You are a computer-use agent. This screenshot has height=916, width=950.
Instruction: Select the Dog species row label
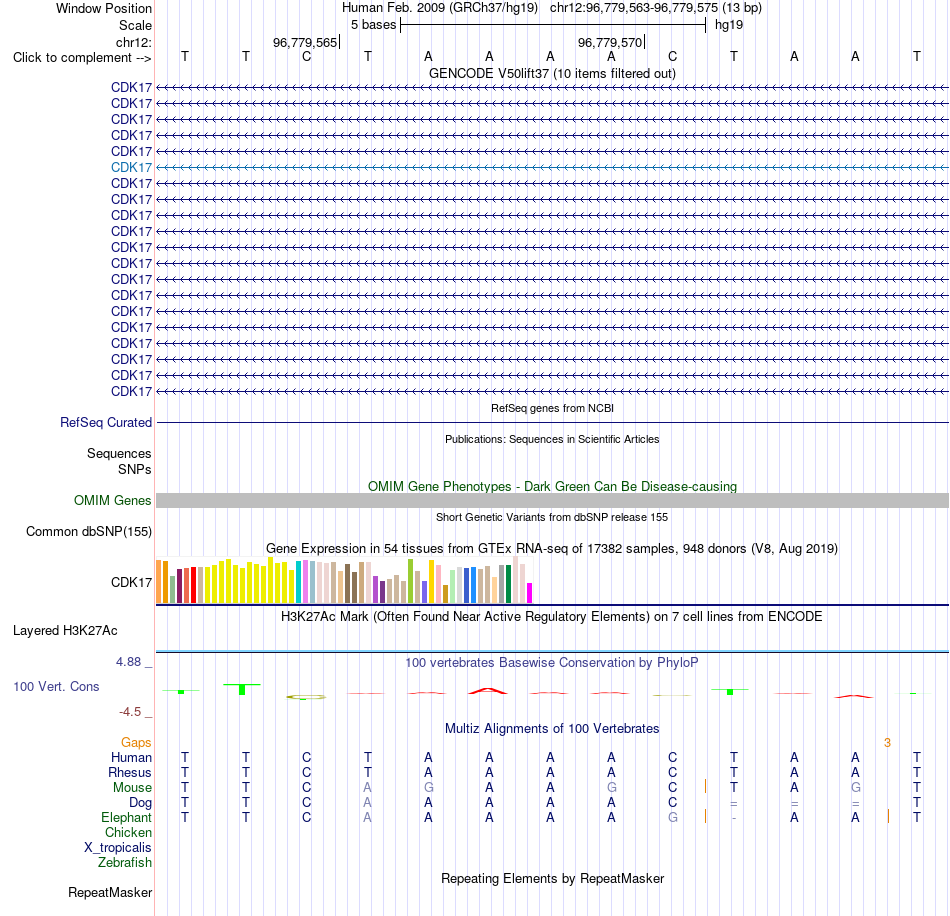pyautogui.click(x=141, y=803)
